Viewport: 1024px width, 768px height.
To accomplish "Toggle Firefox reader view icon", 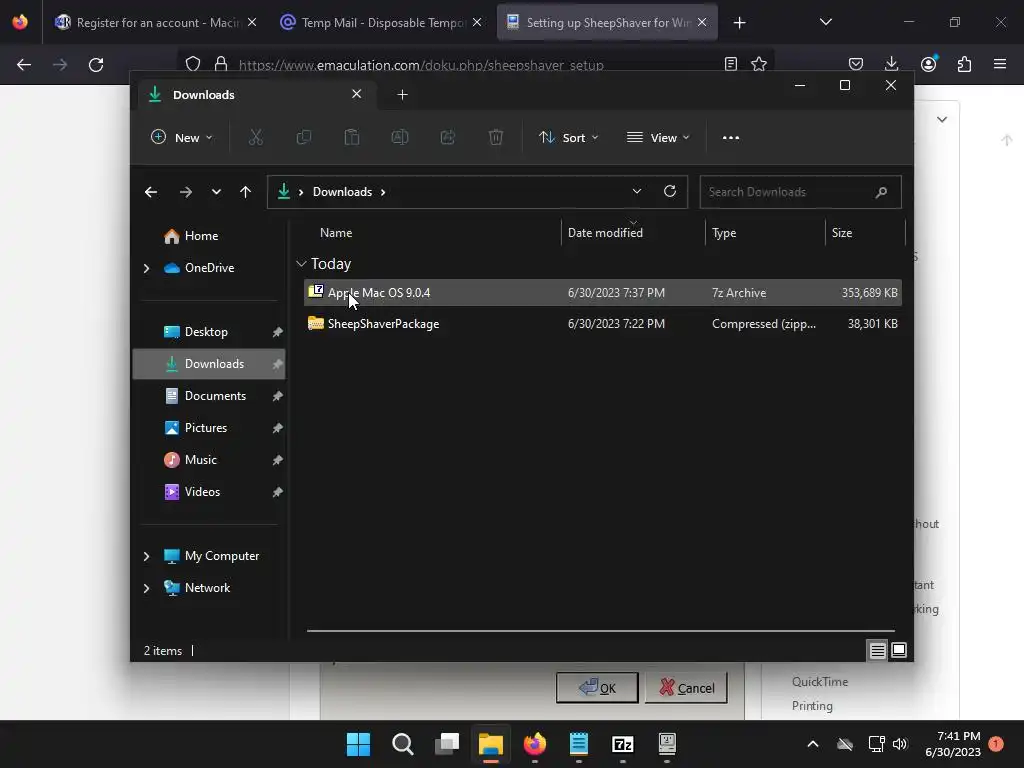I will [x=731, y=64].
